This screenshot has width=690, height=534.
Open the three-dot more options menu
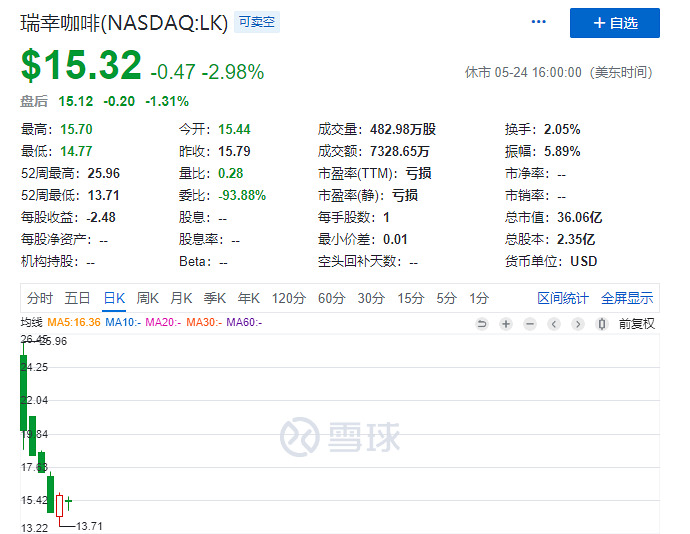(538, 22)
